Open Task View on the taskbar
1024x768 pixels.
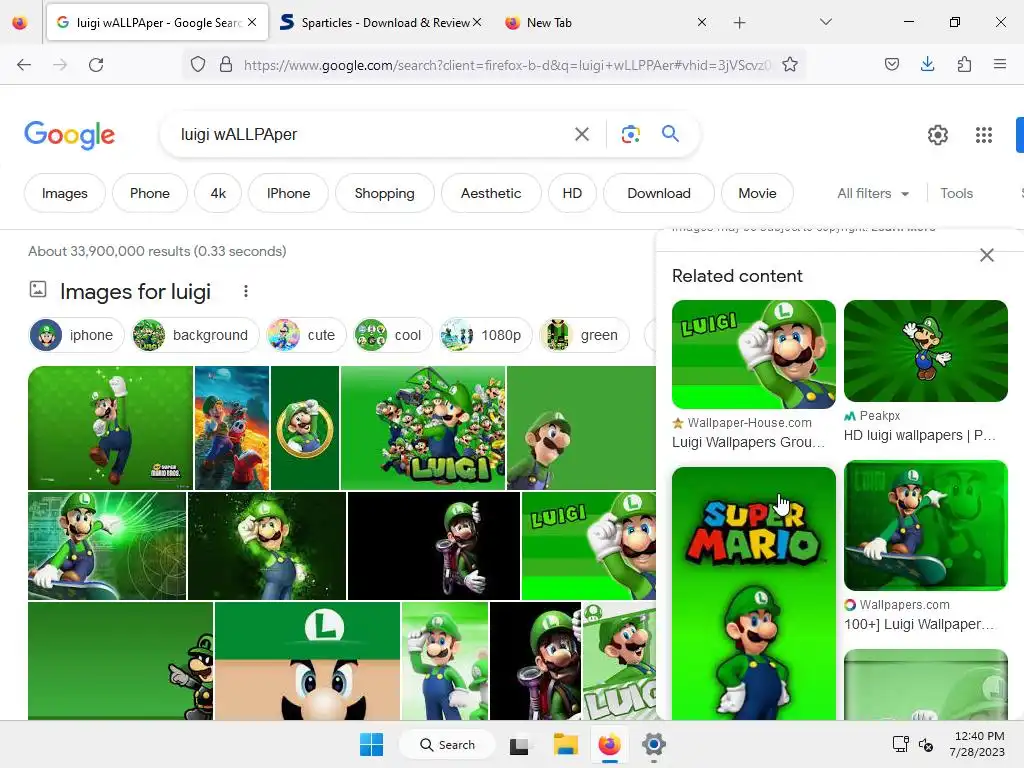point(519,745)
